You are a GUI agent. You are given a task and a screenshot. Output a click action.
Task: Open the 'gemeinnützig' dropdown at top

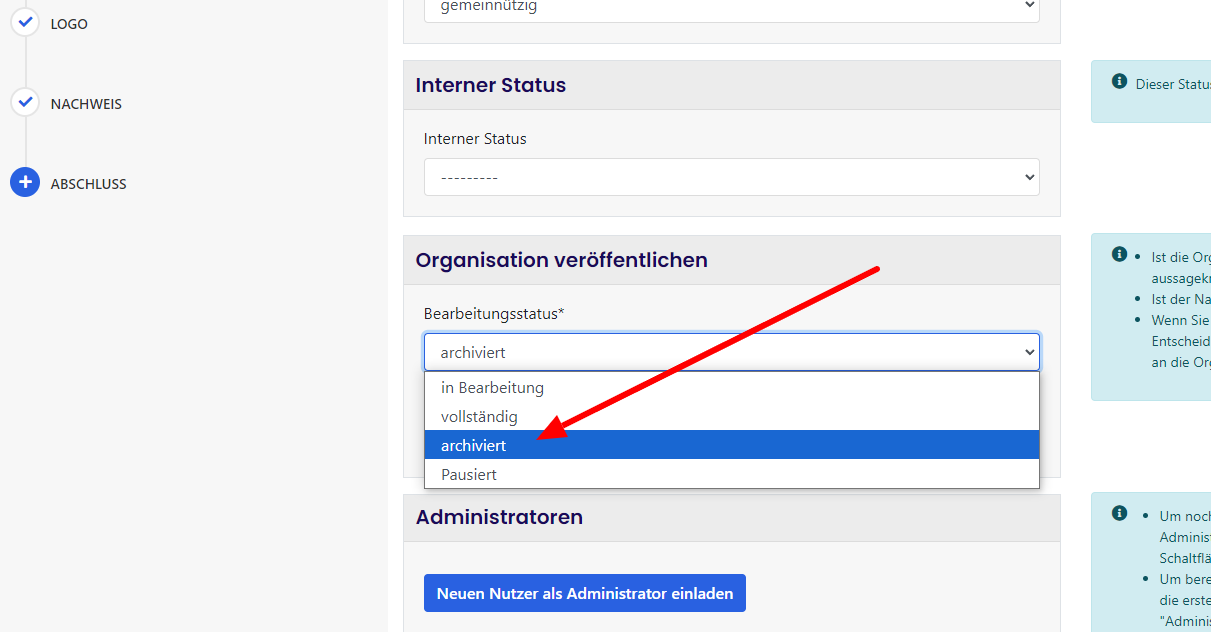click(731, 8)
